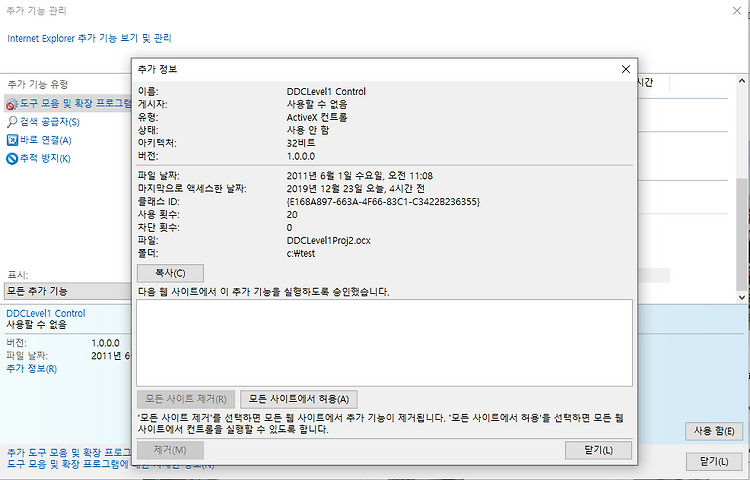The width and height of the screenshot is (750, 480).
Task: Click the 검색 공급자 magnifier icon
Action: coord(12,122)
